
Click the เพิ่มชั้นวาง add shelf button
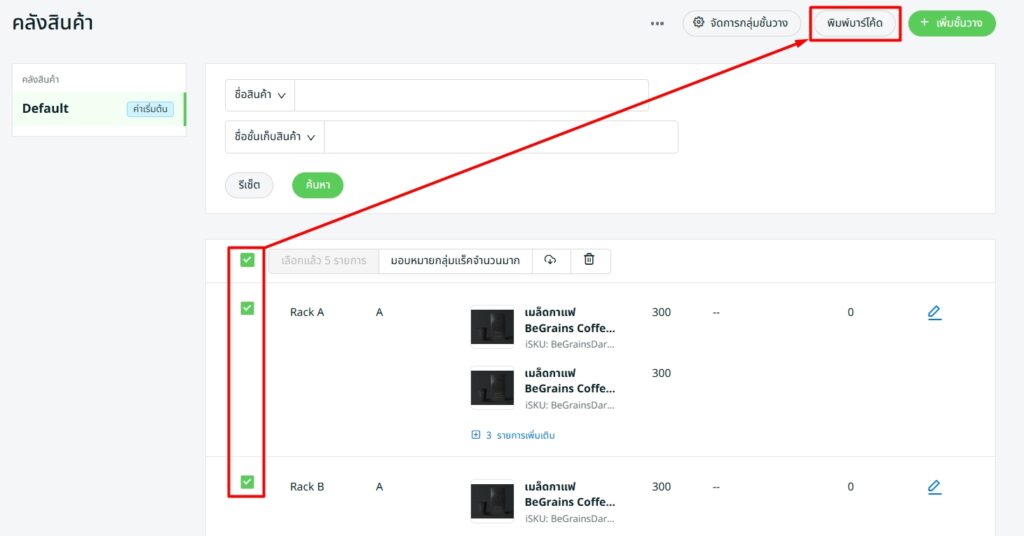951,23
